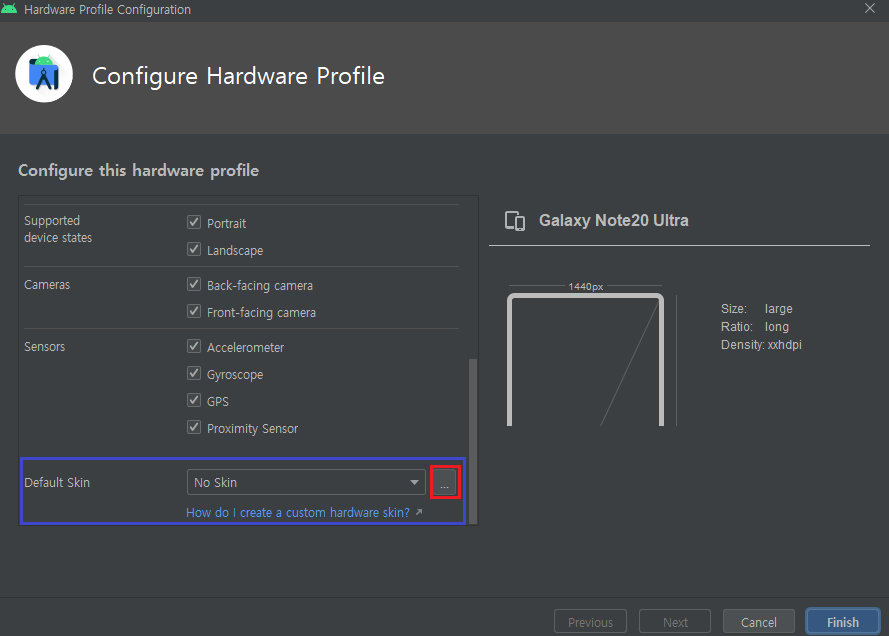Open the custom hardware skin help link

point(304,512)
